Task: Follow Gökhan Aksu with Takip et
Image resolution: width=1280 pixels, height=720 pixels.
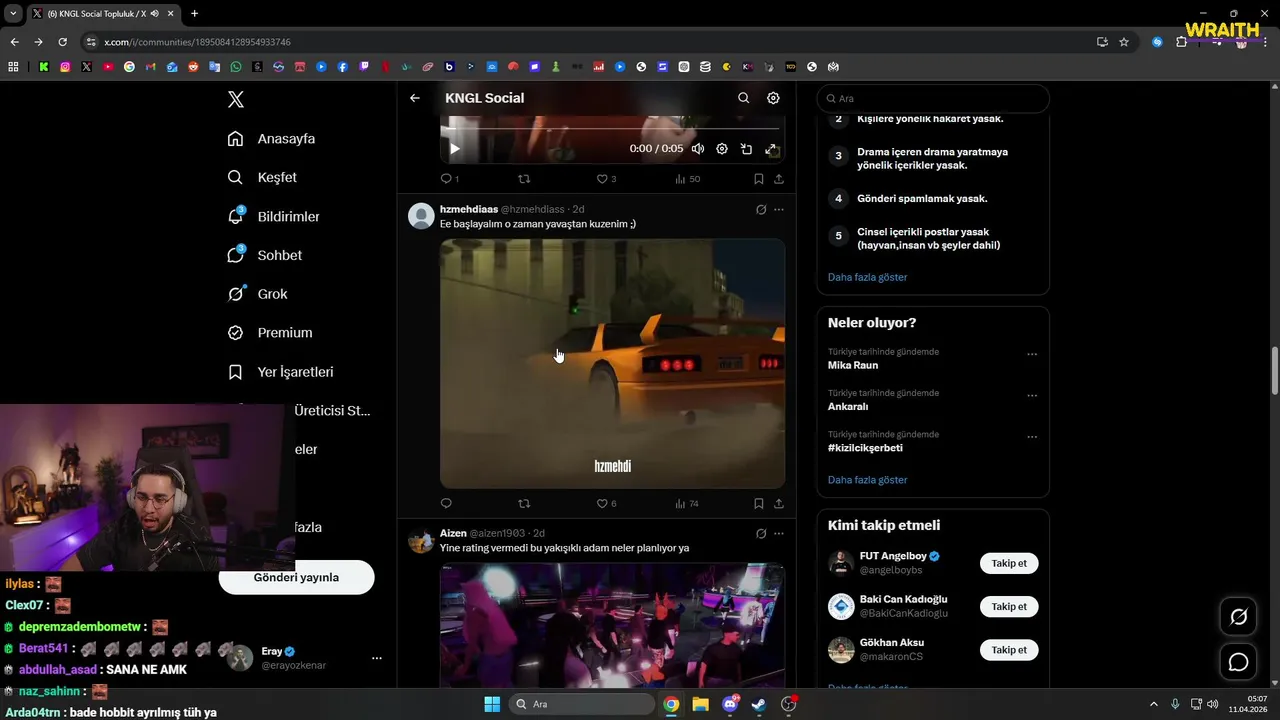Action: click(1009, 650)
